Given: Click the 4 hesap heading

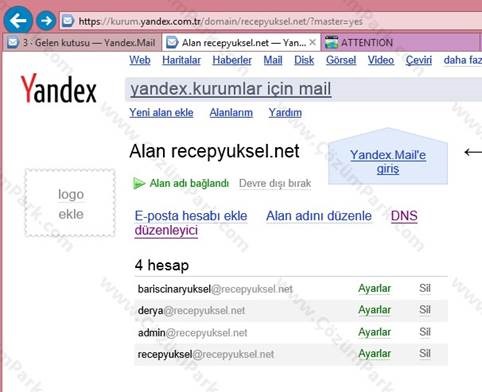Looking at the screenshot, I should click(x=162, y=266).
